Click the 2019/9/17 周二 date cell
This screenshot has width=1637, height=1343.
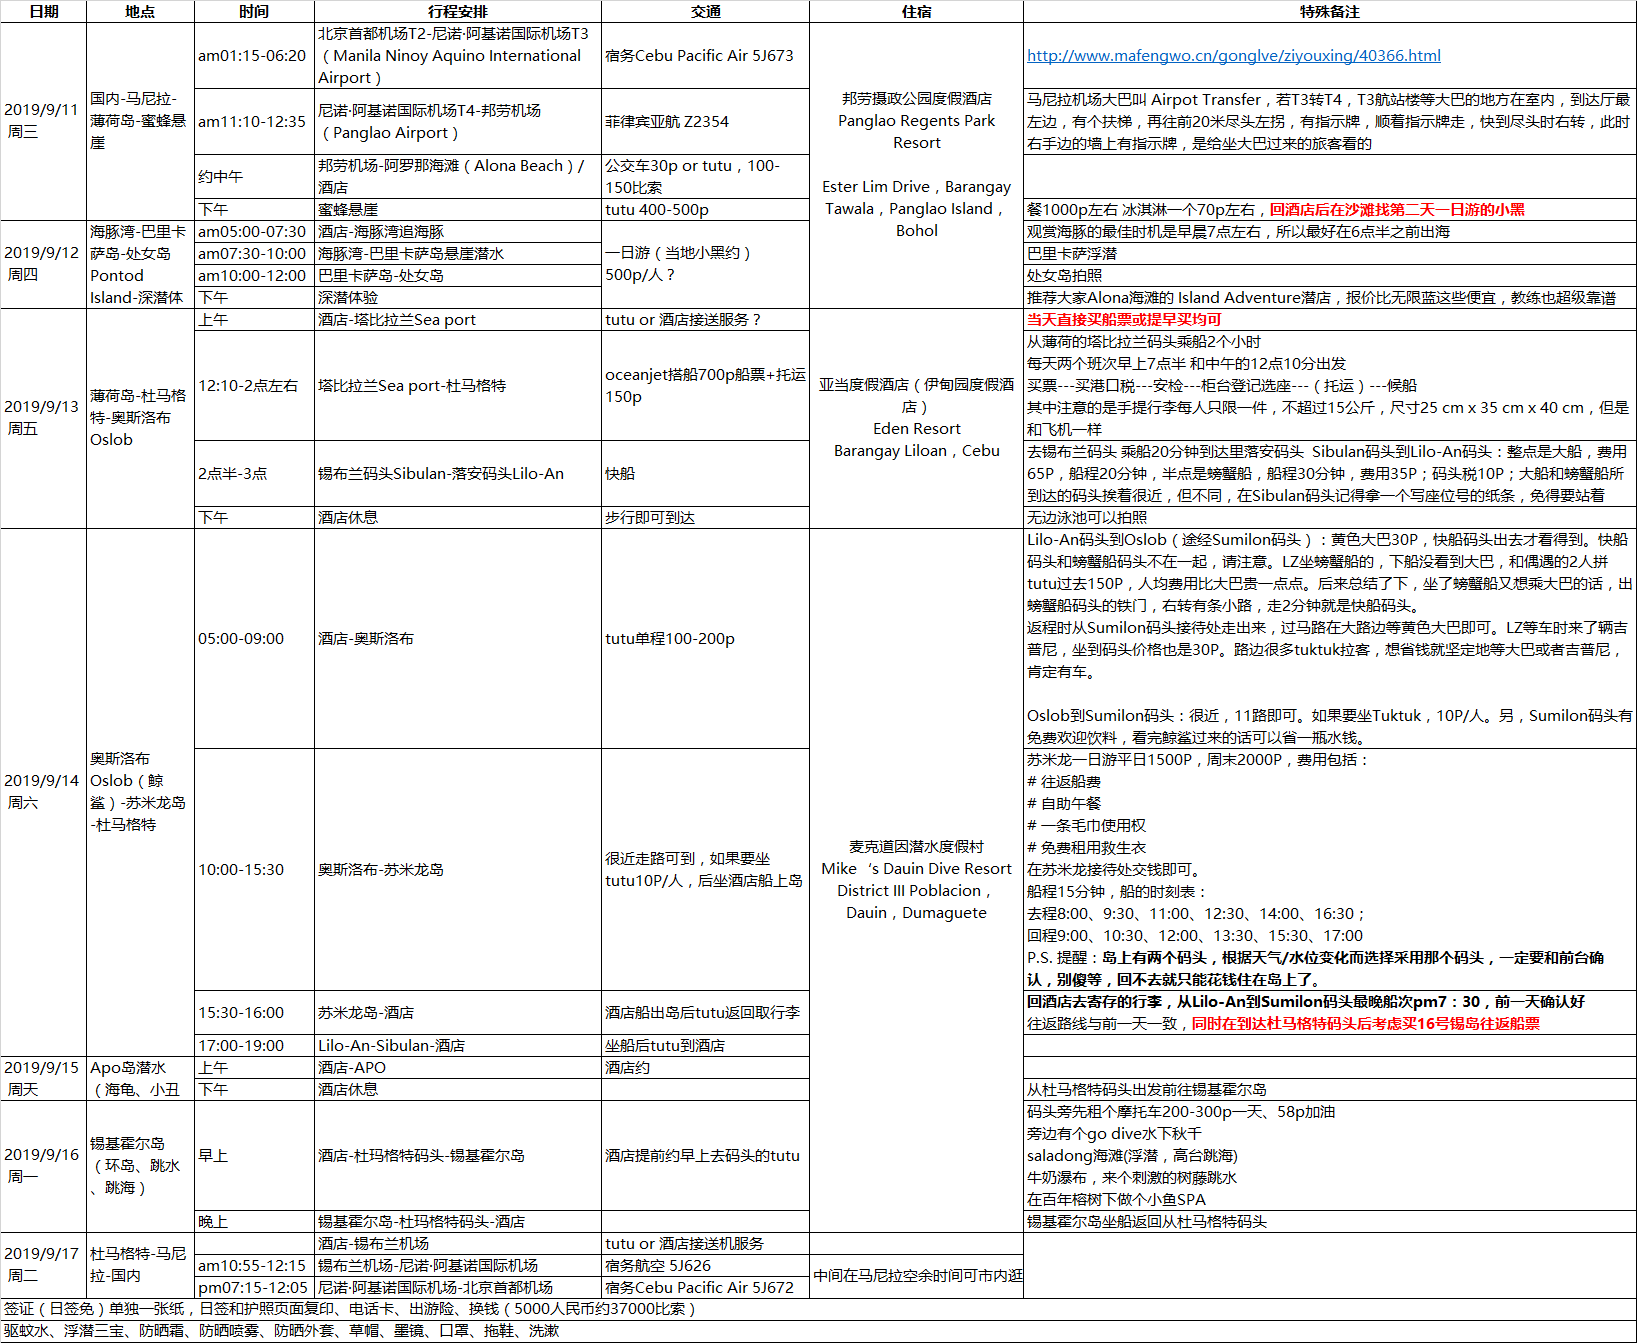pos(44,1265)
